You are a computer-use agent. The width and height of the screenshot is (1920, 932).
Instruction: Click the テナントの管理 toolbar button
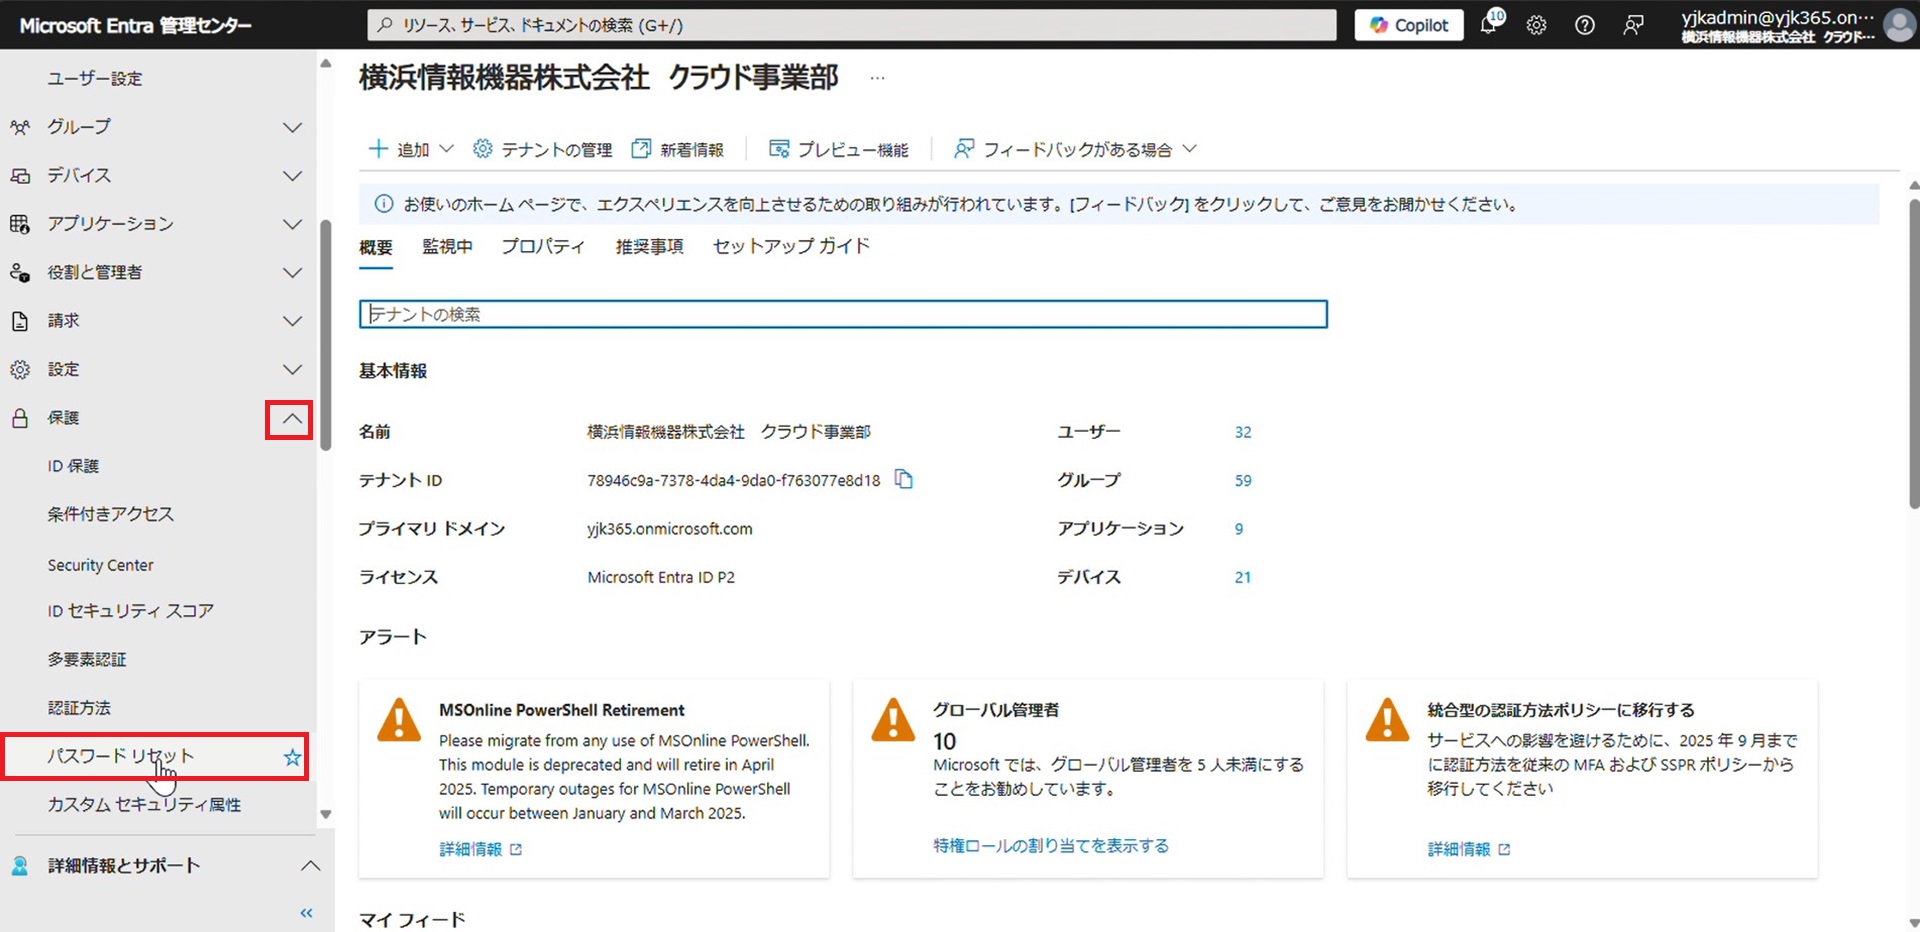(x=543, y=149)
